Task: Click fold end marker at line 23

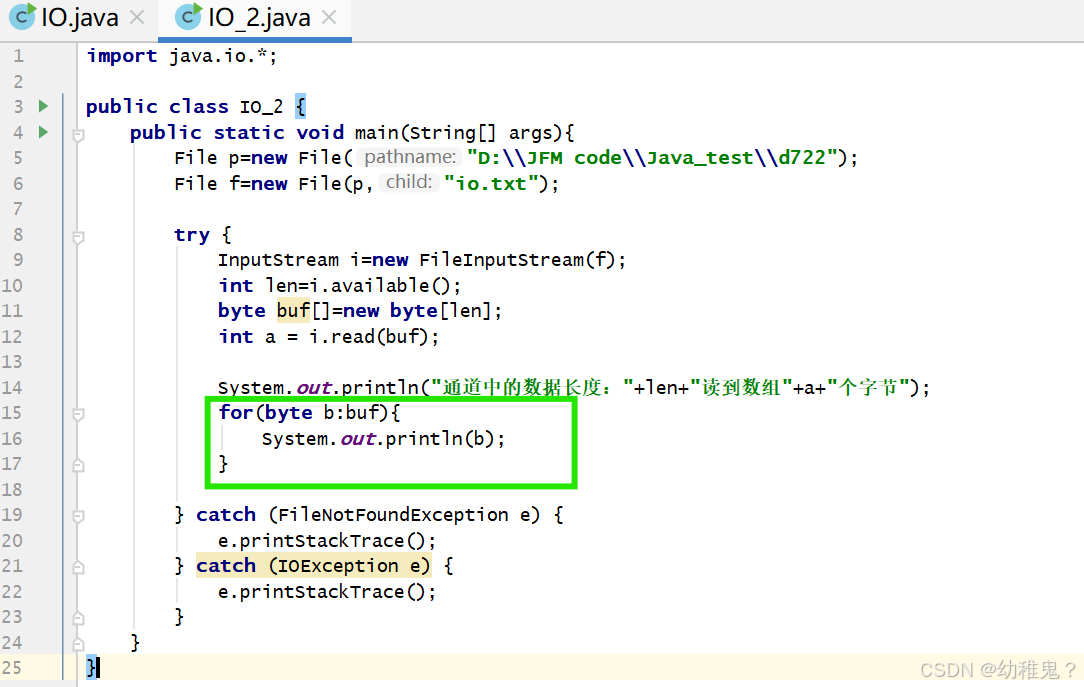Action: pyautogui.click(x=78, y=618)
